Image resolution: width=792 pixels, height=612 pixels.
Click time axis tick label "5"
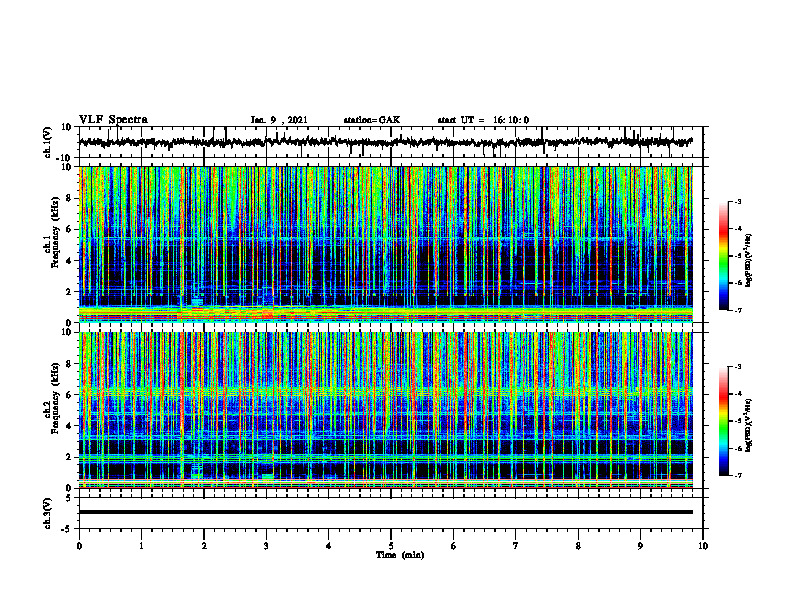click(391, 546)
